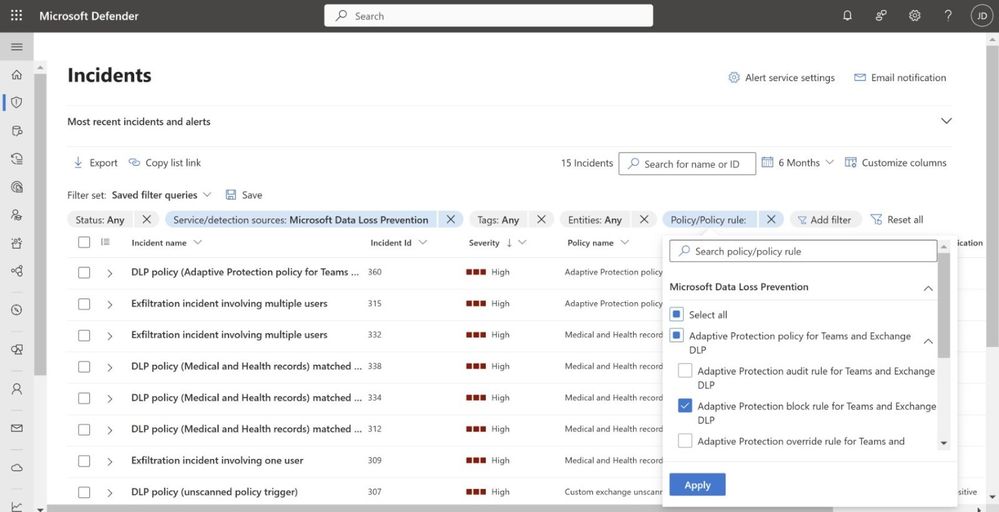This screenshot has height=512, width=999.
Task: Open the settings gear in header
Action: pos(914,16)
